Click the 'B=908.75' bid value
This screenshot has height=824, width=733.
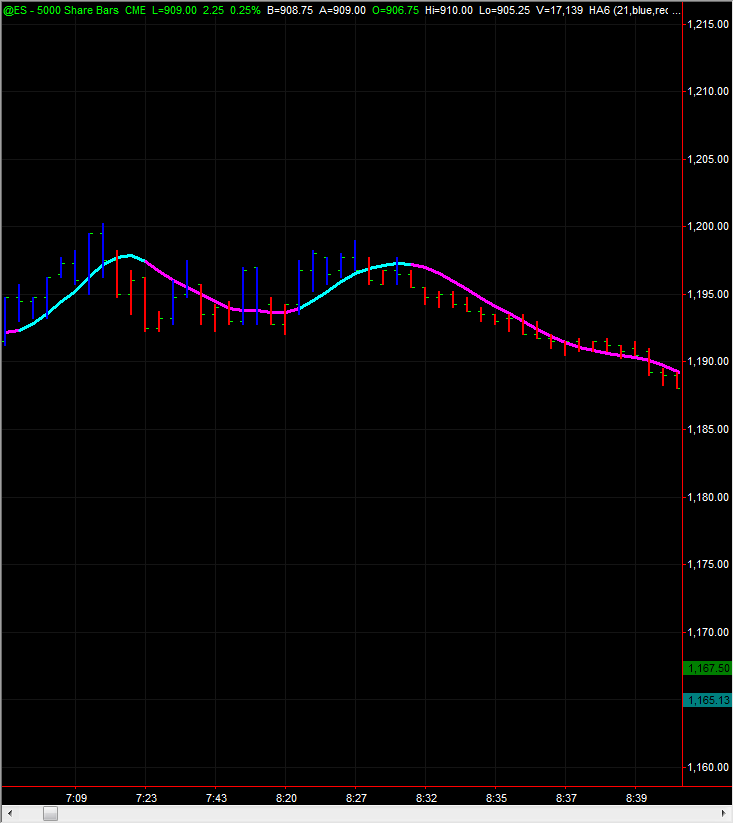coord(290,10)
